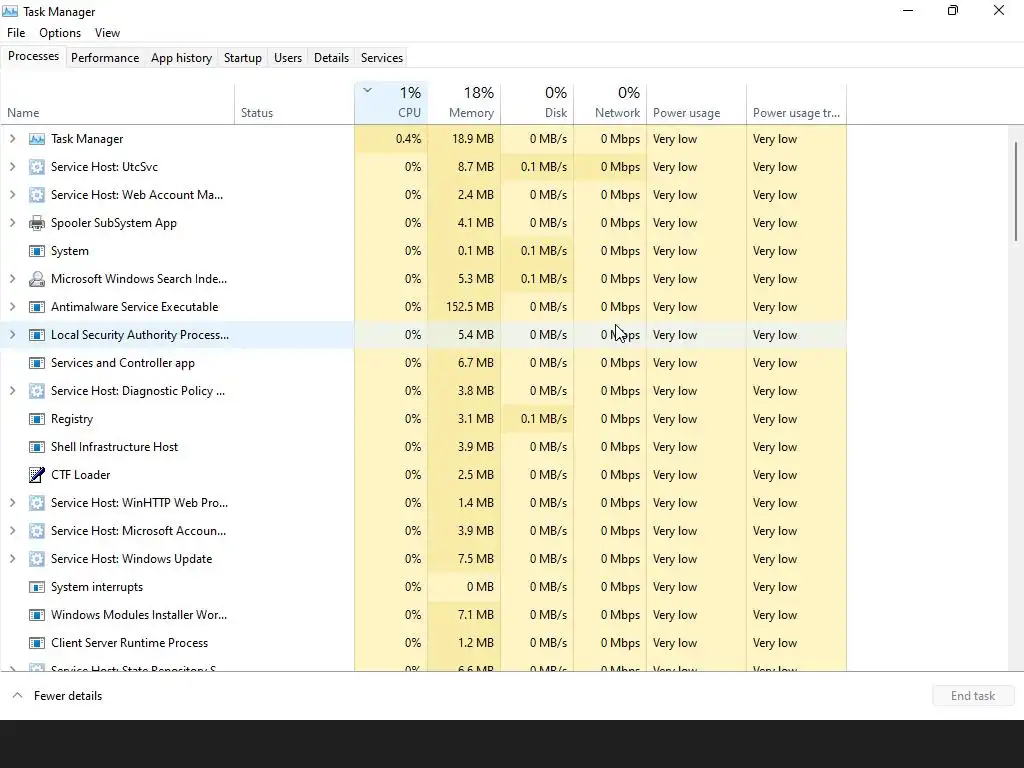Switch to the Users tab
This screenshot has width=1024, height=768.
[x=288, y=57]
